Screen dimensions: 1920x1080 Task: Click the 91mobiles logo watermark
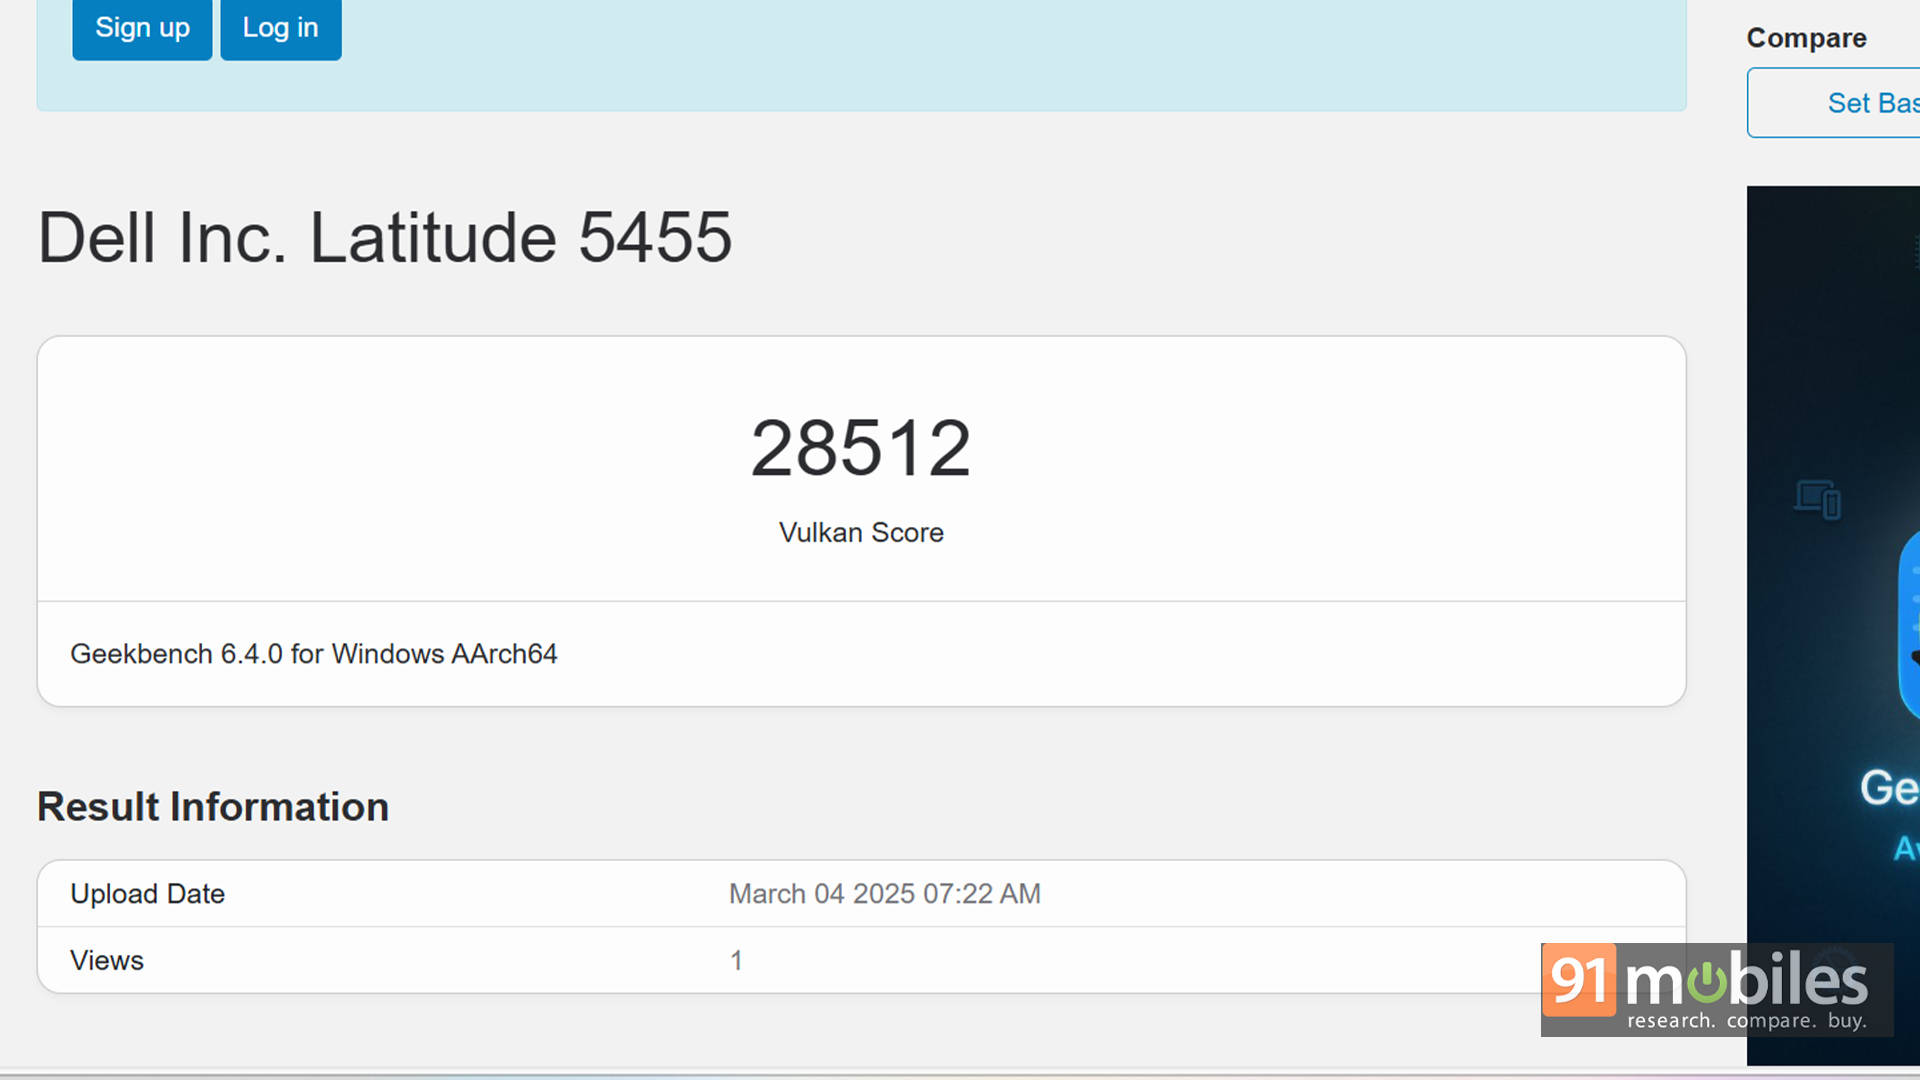pos(1716,989)
